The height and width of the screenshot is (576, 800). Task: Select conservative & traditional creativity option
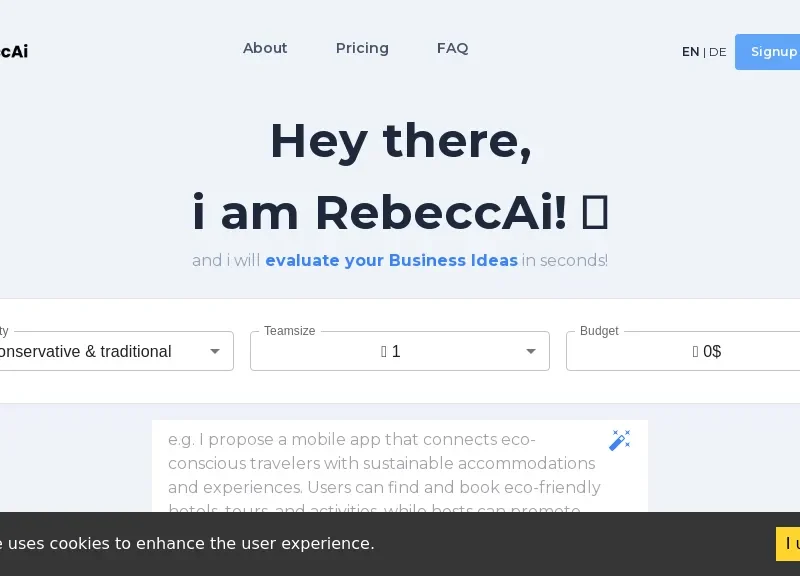pos(85,351)
